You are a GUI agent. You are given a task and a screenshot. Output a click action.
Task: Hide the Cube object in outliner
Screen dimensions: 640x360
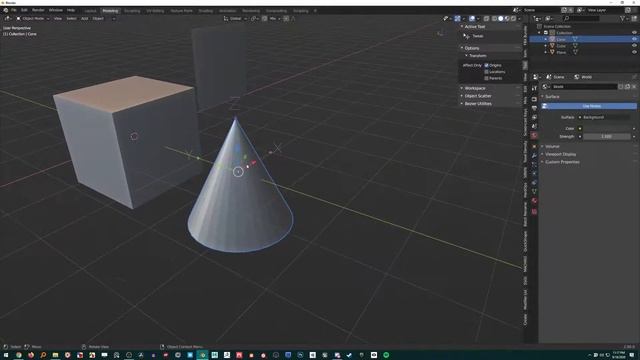pos(634,46)
